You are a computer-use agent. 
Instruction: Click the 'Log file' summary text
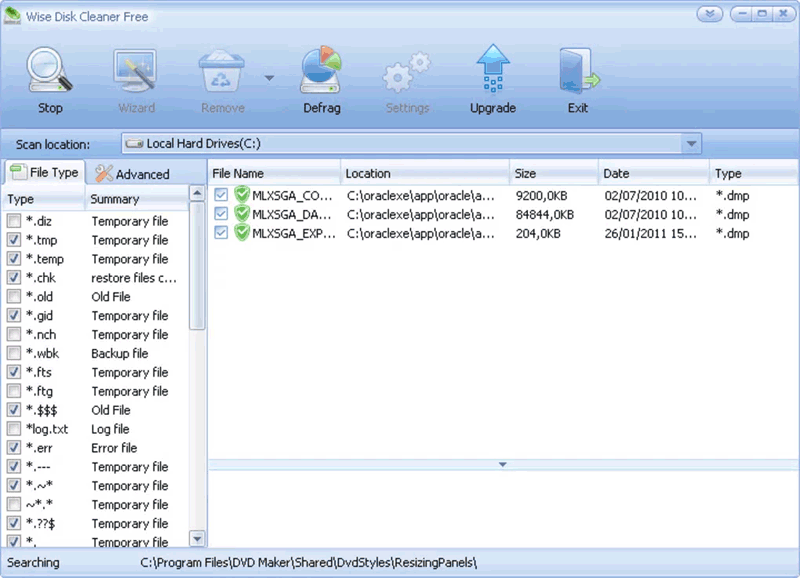pyautogui.click(x=110, y=429)
